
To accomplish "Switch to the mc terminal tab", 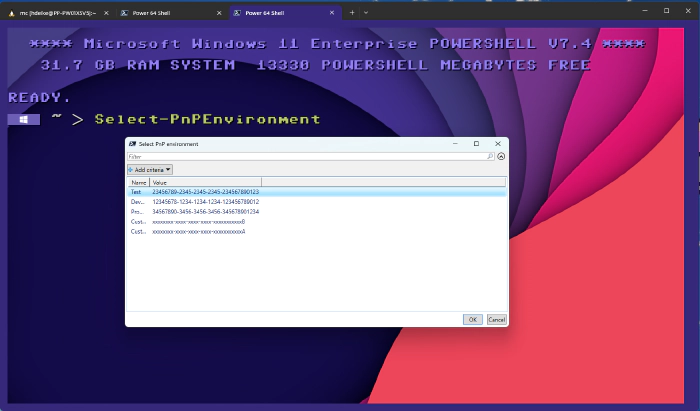I will [55, 12].
